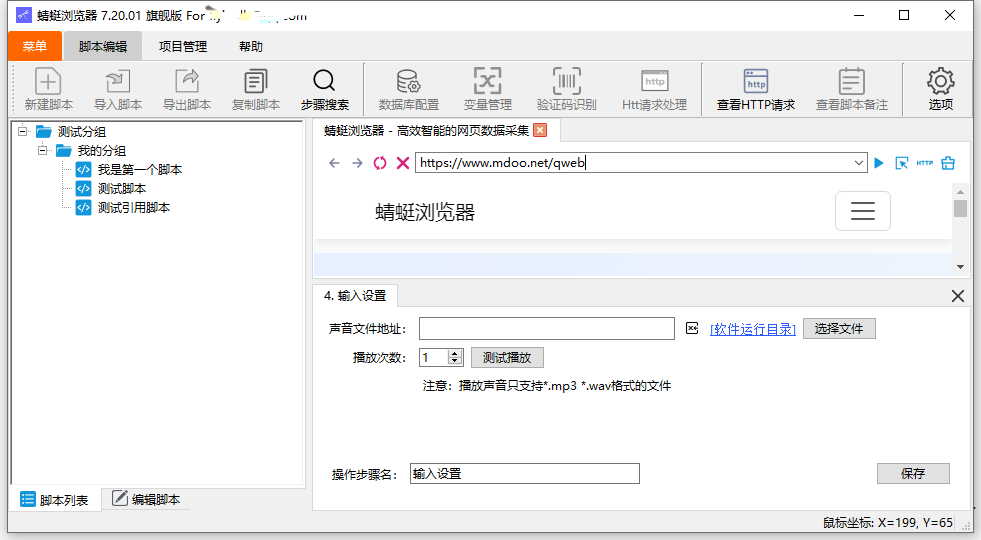The height and width of the screenshot is (540, 981).
Task: Click the webpage scrollbar thumb
Action: click(x=960, y=208)
